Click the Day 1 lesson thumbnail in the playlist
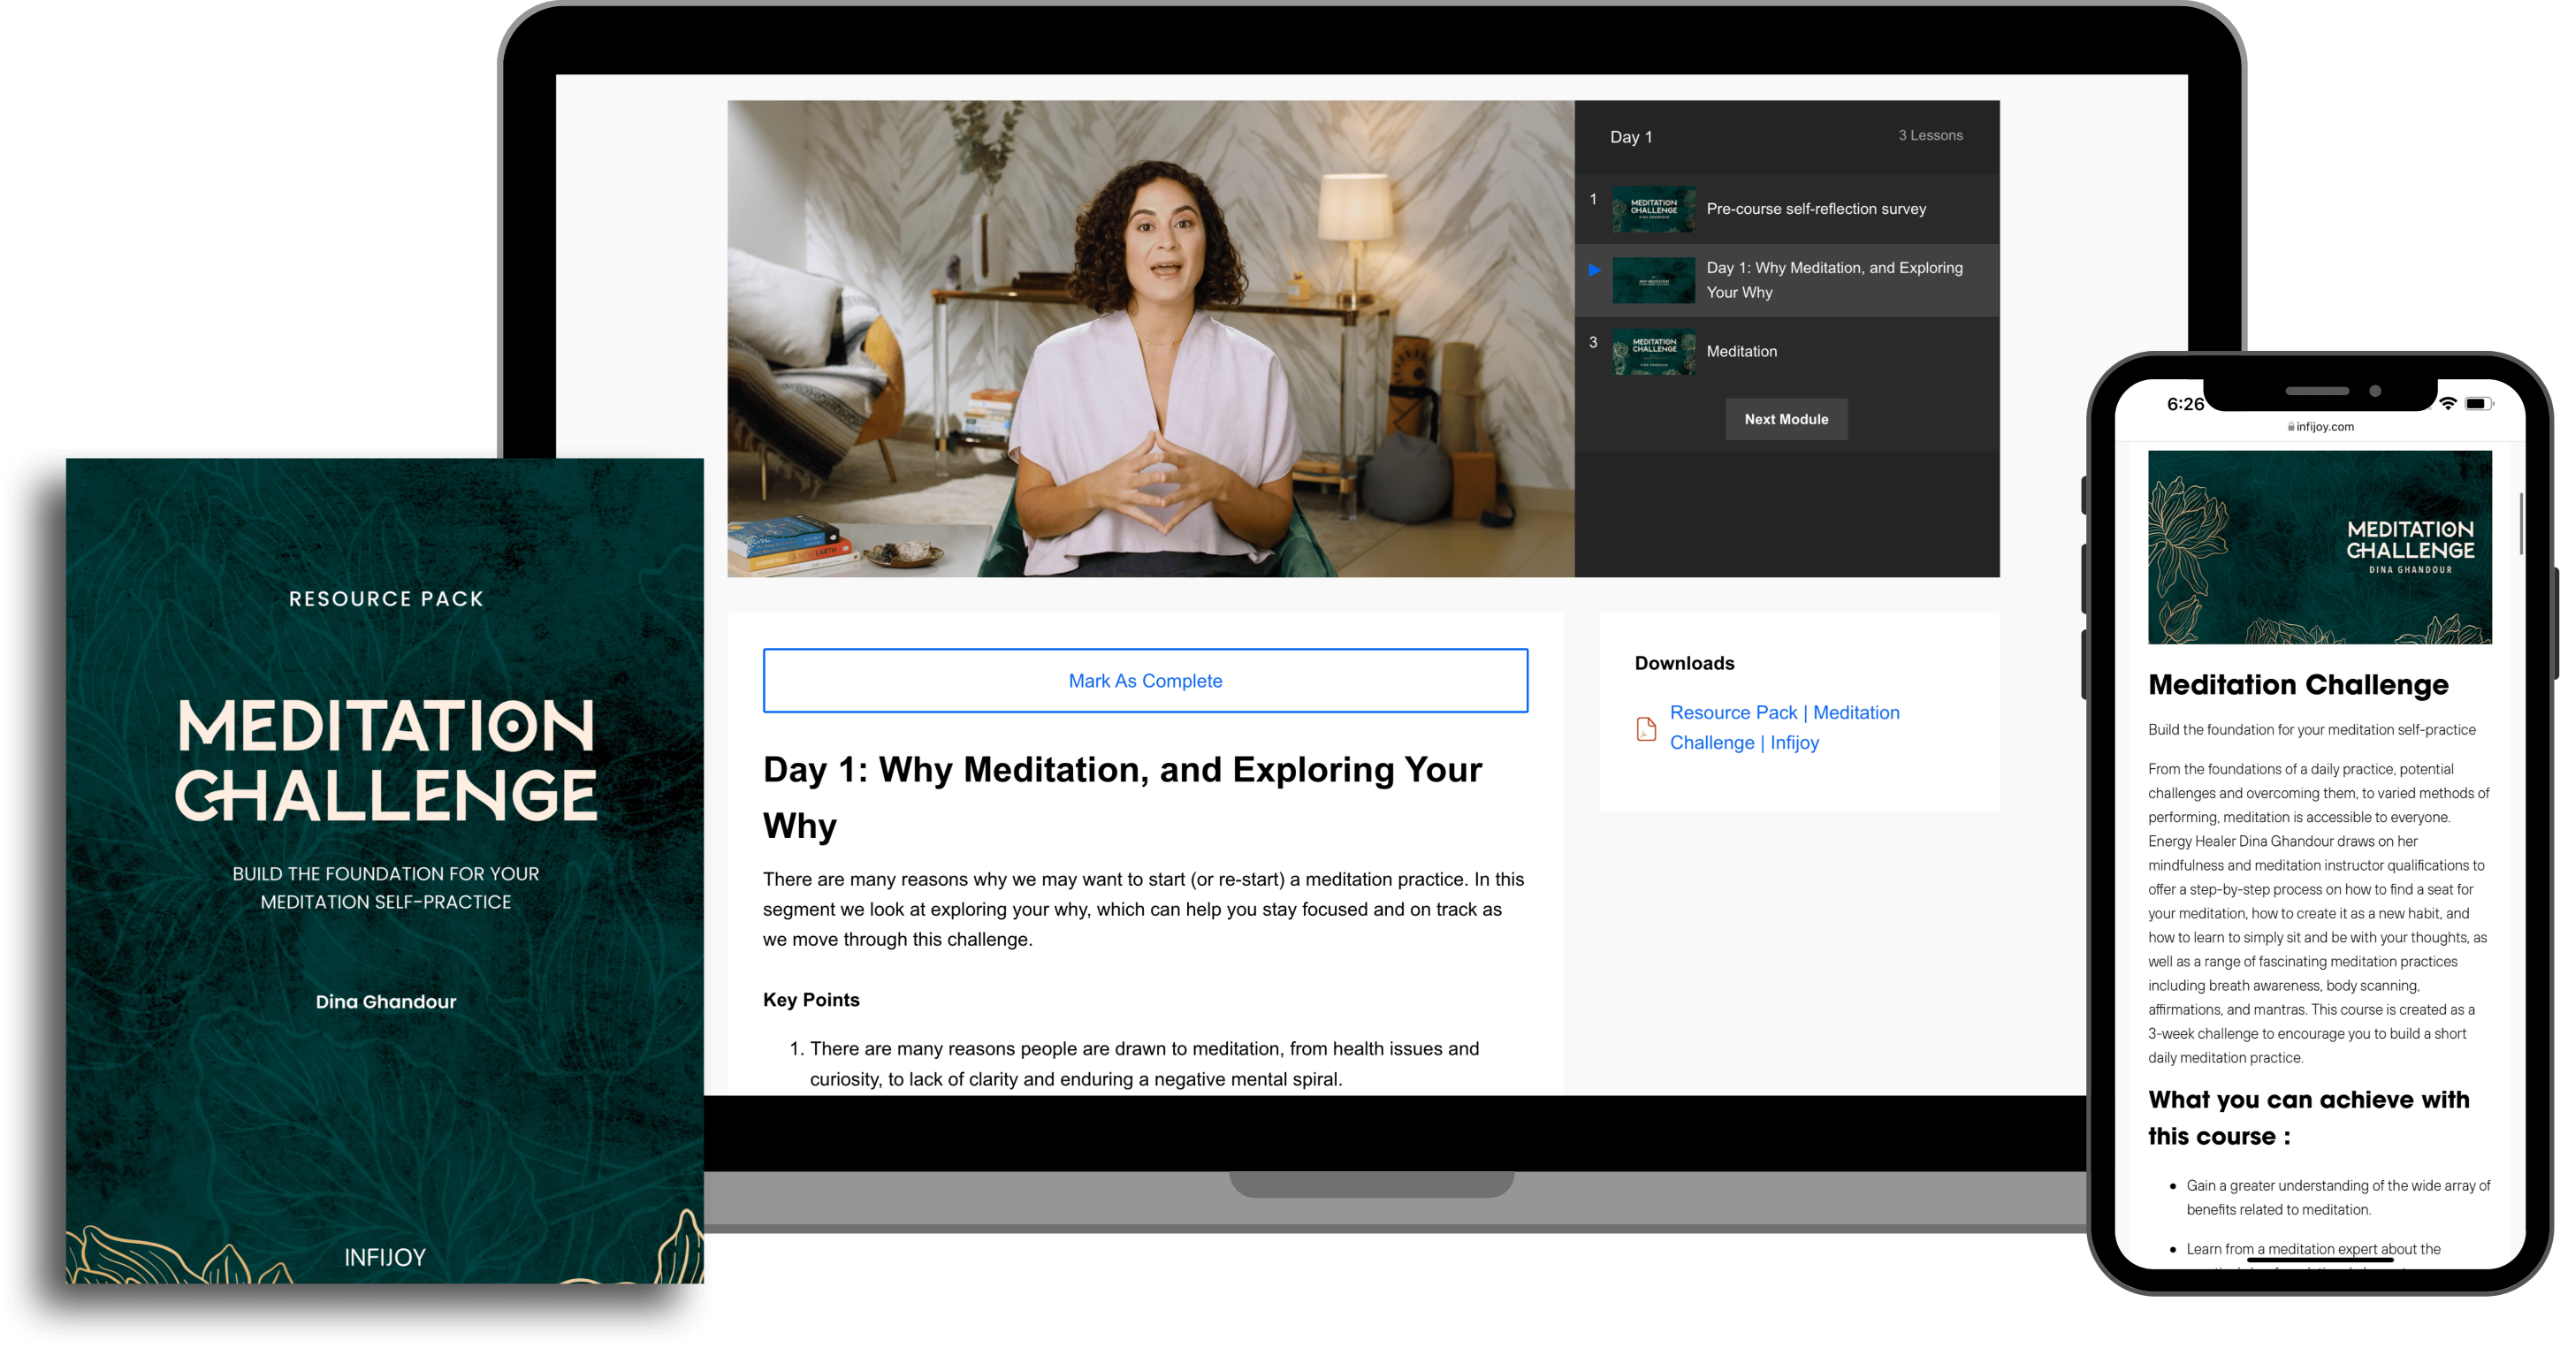Image resolution: width=2560 pixels, height=1348 pixels. [x=1653, y=281]
